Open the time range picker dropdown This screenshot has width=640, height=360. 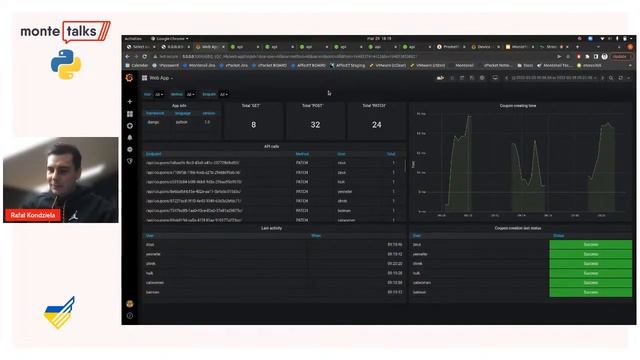click(x=554, y=78)
